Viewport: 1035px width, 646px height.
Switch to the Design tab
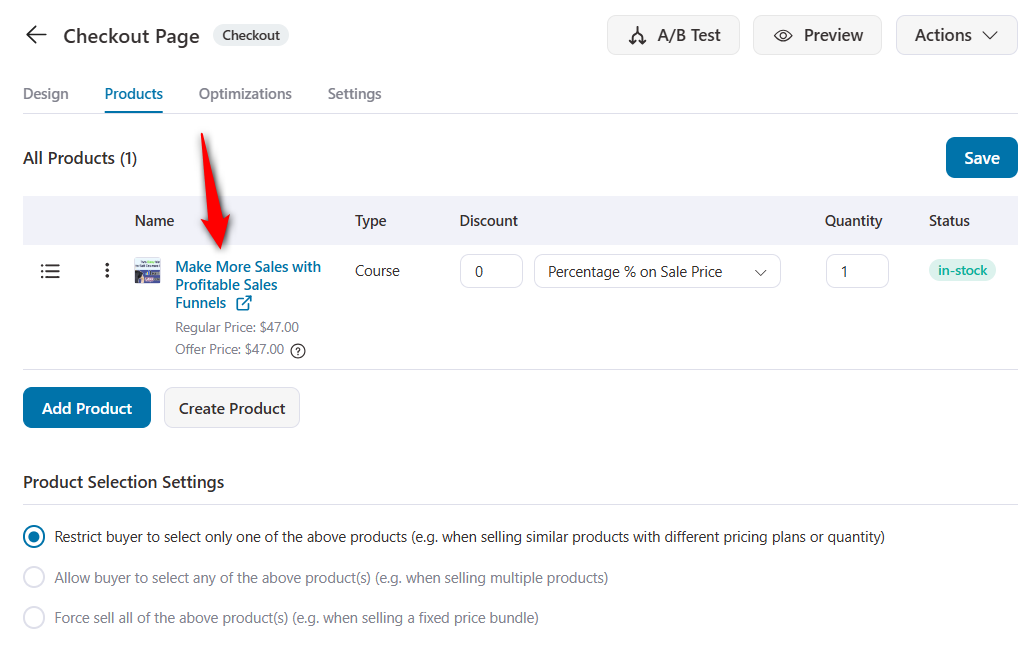point(46,94)
